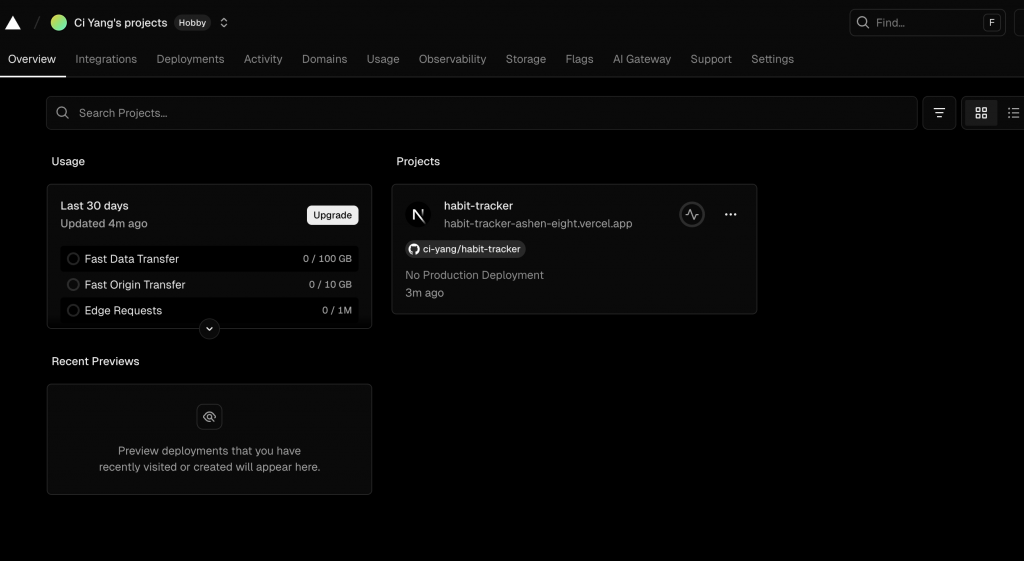1024x561 pixels.
Task: Click the Projects section heading
Action: pyautogui.click(x=418, y=161)
